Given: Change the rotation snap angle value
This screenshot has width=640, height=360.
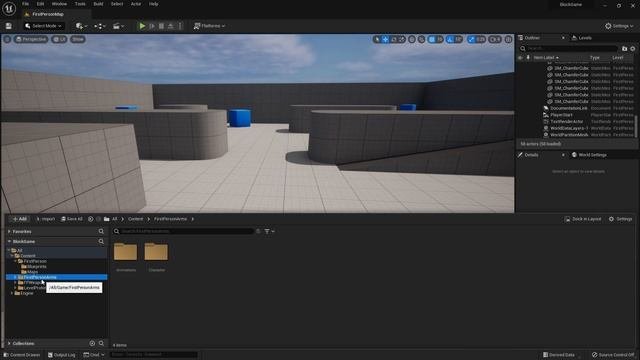Looking at the screenshot, I should click(x=458, y=39).
